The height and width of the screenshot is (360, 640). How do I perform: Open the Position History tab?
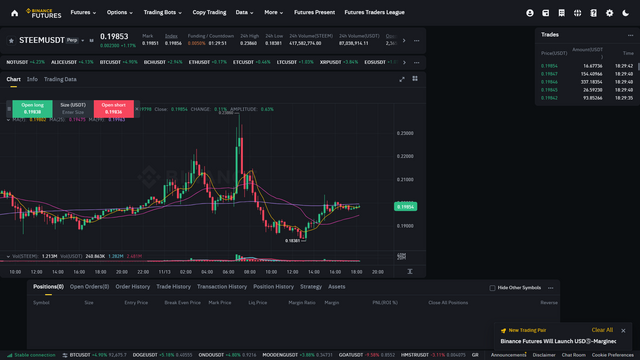(273, 287)
